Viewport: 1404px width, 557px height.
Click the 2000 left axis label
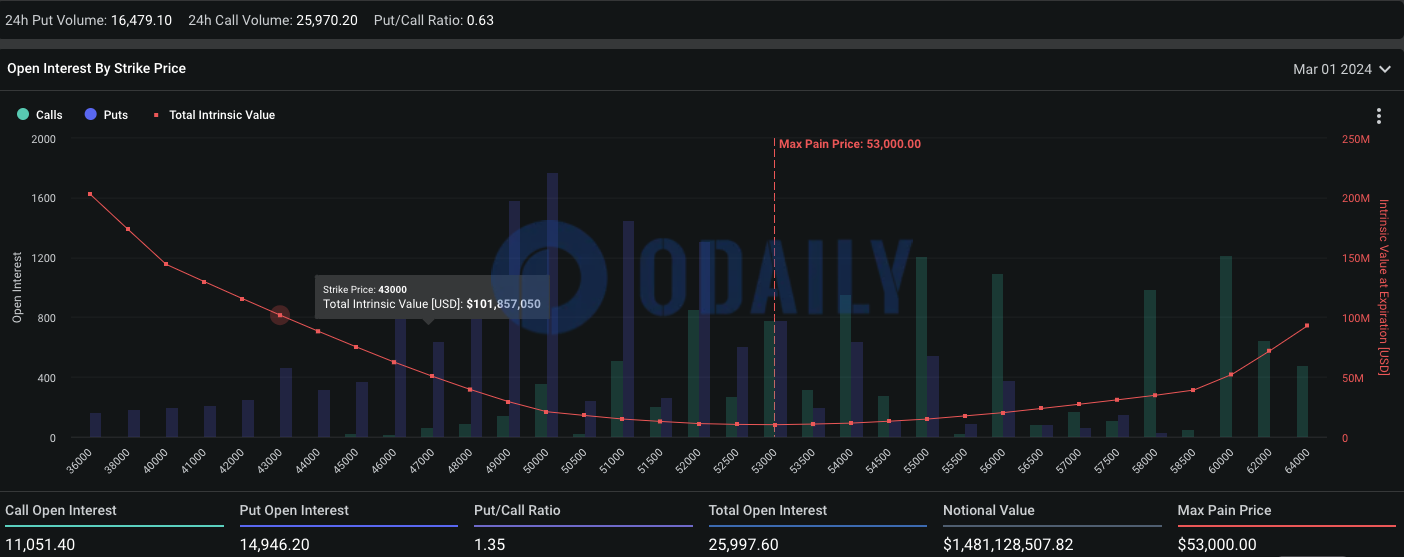click(x=43, y=139)
